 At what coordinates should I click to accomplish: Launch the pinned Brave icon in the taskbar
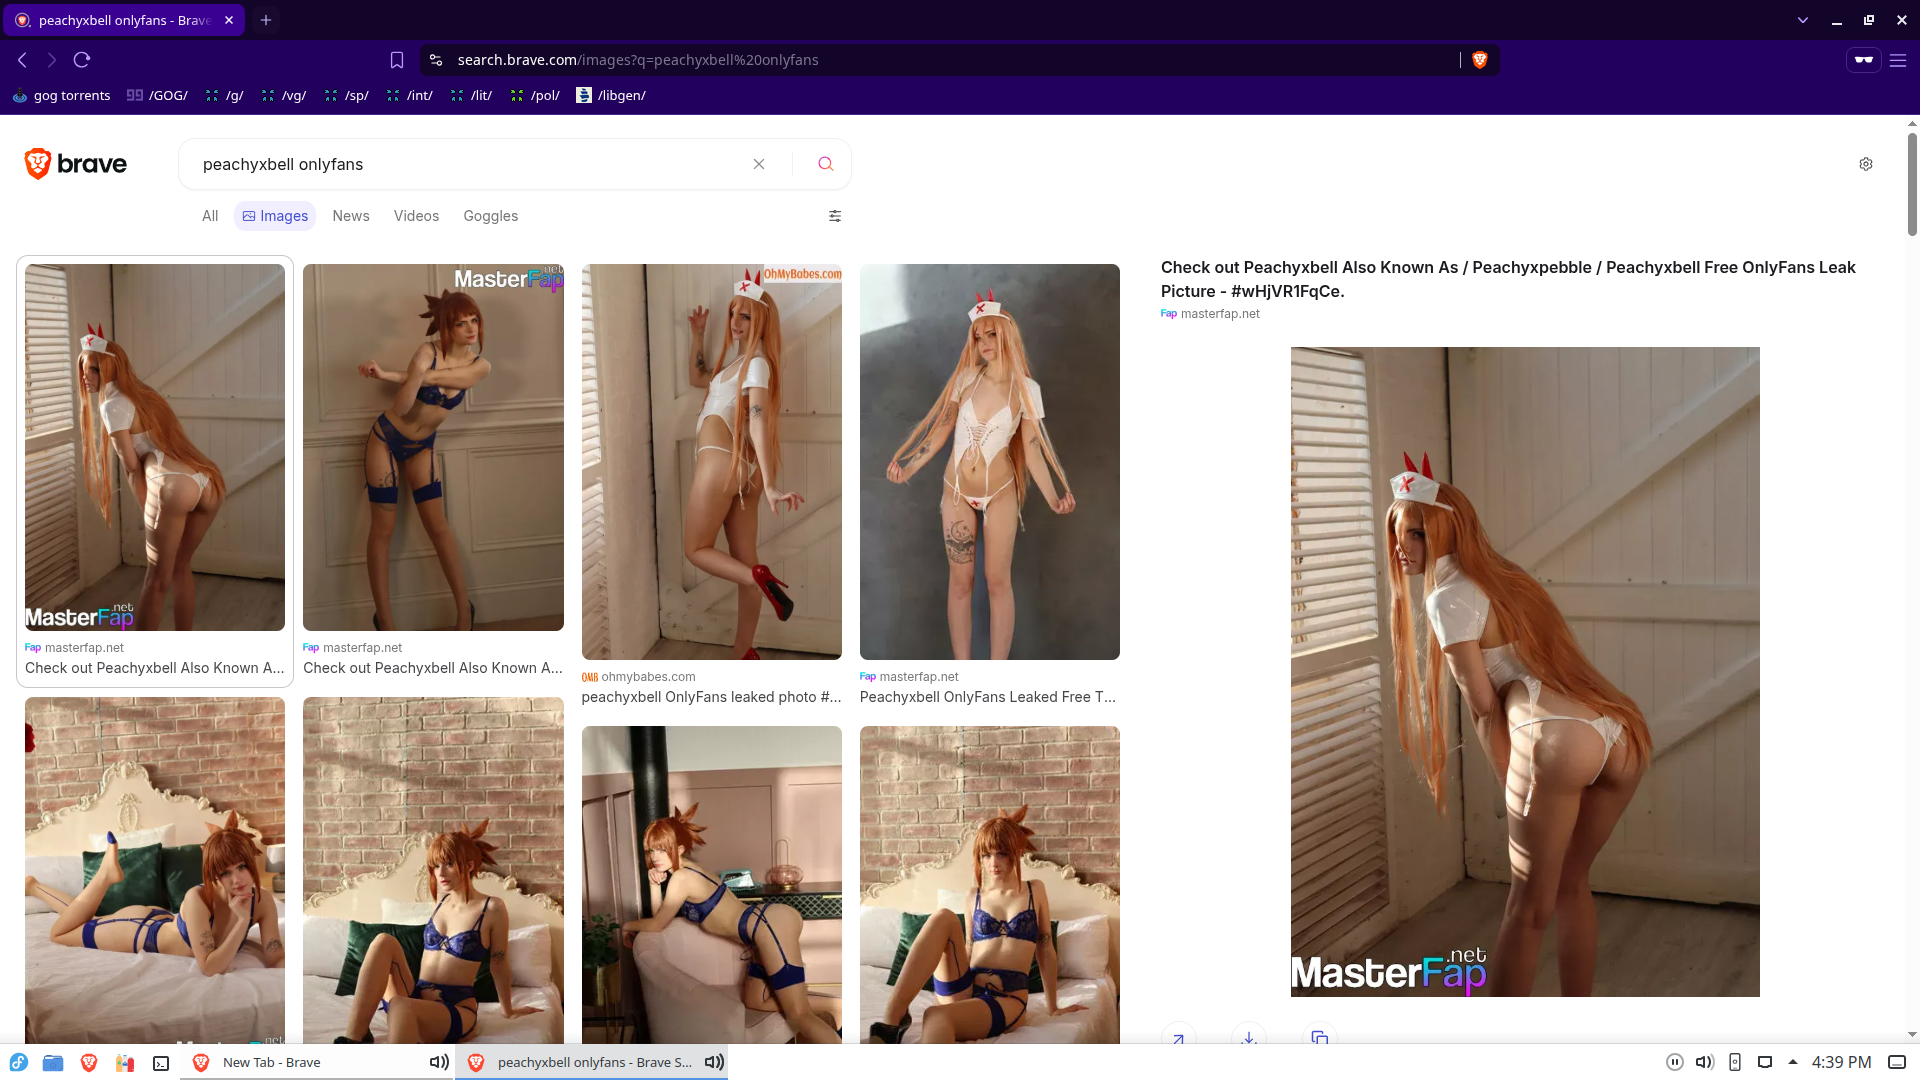(89, 1062)
